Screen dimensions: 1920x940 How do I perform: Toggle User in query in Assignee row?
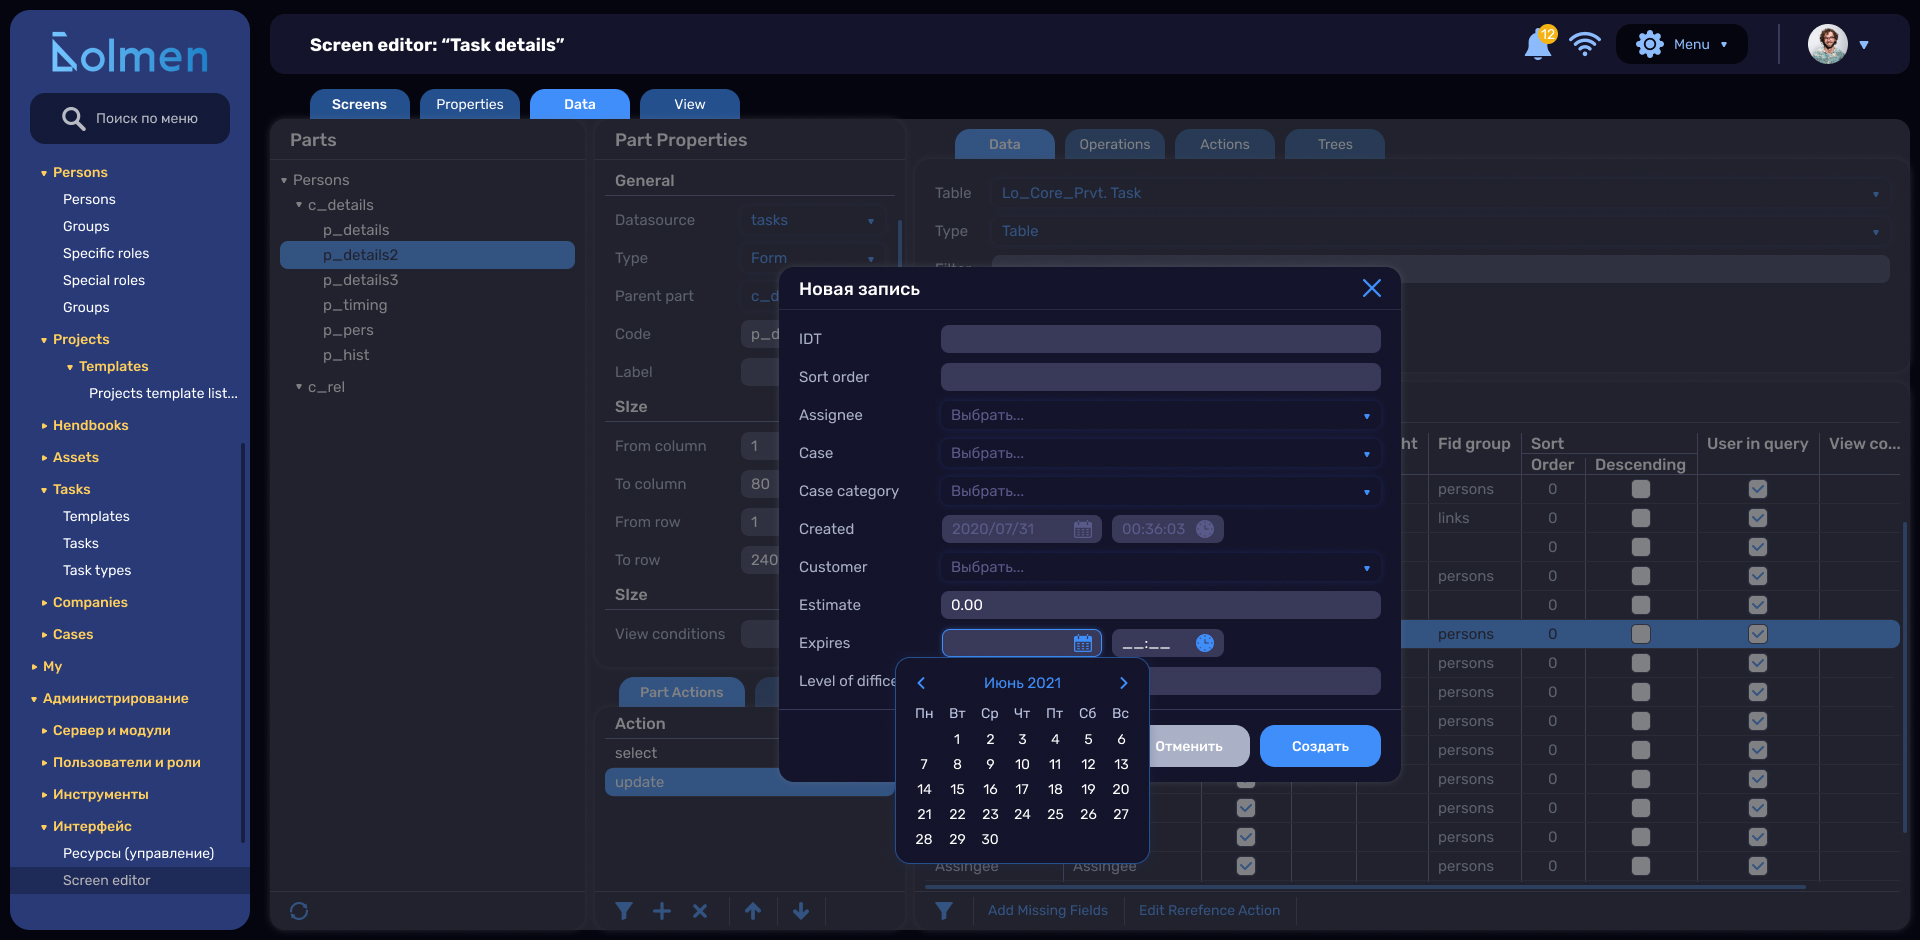tap(1758, 866)
